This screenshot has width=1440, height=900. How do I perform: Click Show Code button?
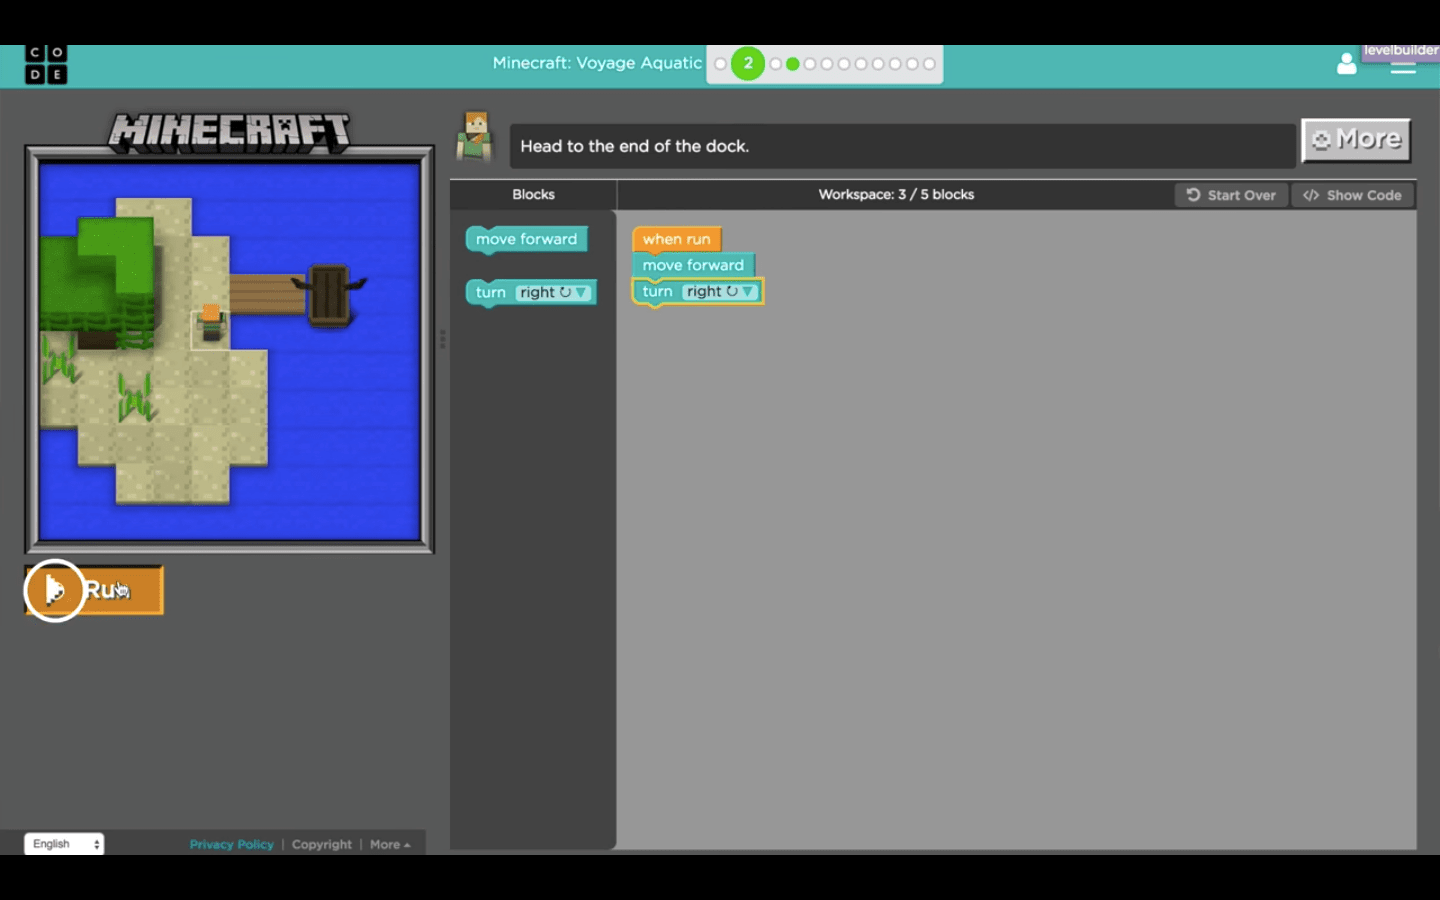tap(1352, 195)
